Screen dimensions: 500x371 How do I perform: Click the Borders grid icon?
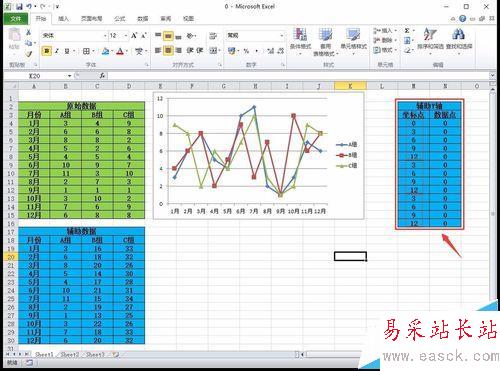pyautogui.click(x=86, y=51)
